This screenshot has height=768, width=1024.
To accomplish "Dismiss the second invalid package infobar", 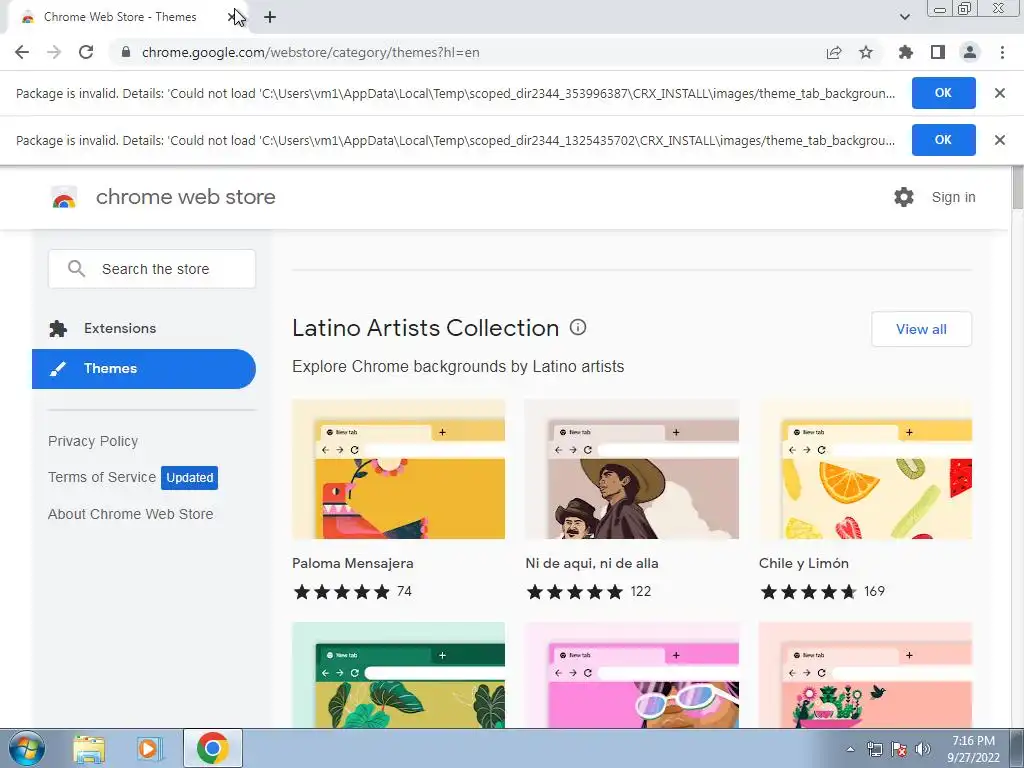I will 1000,140.
